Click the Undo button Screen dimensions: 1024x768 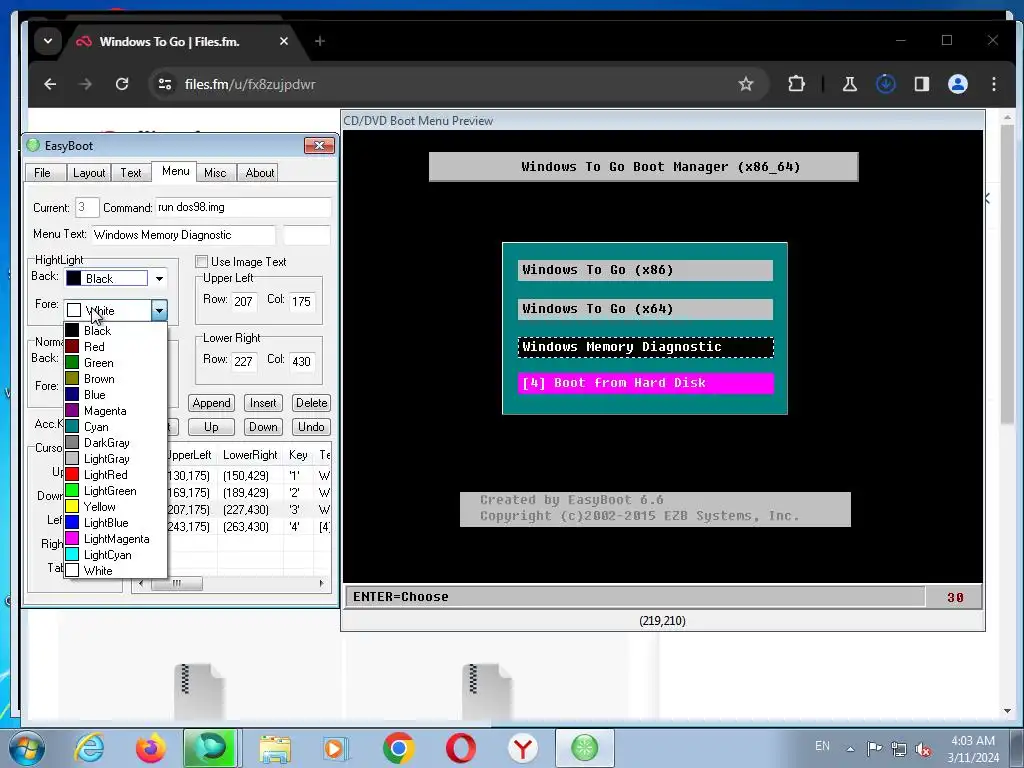(x=312, y=427)
